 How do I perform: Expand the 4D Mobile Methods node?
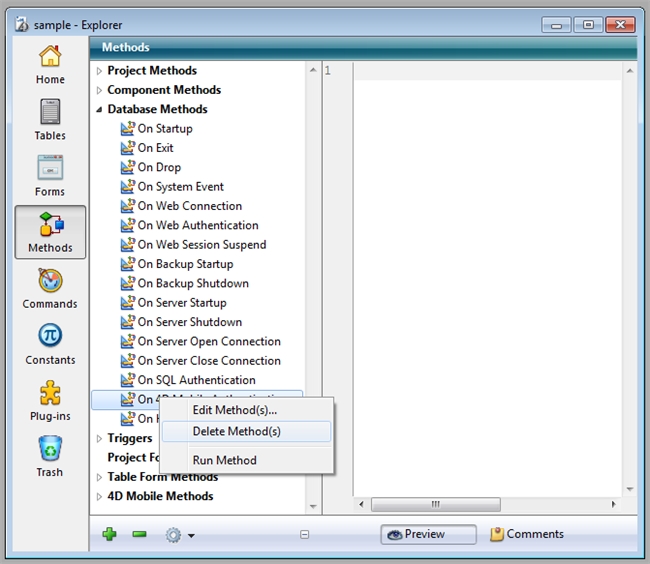(99, 497)
